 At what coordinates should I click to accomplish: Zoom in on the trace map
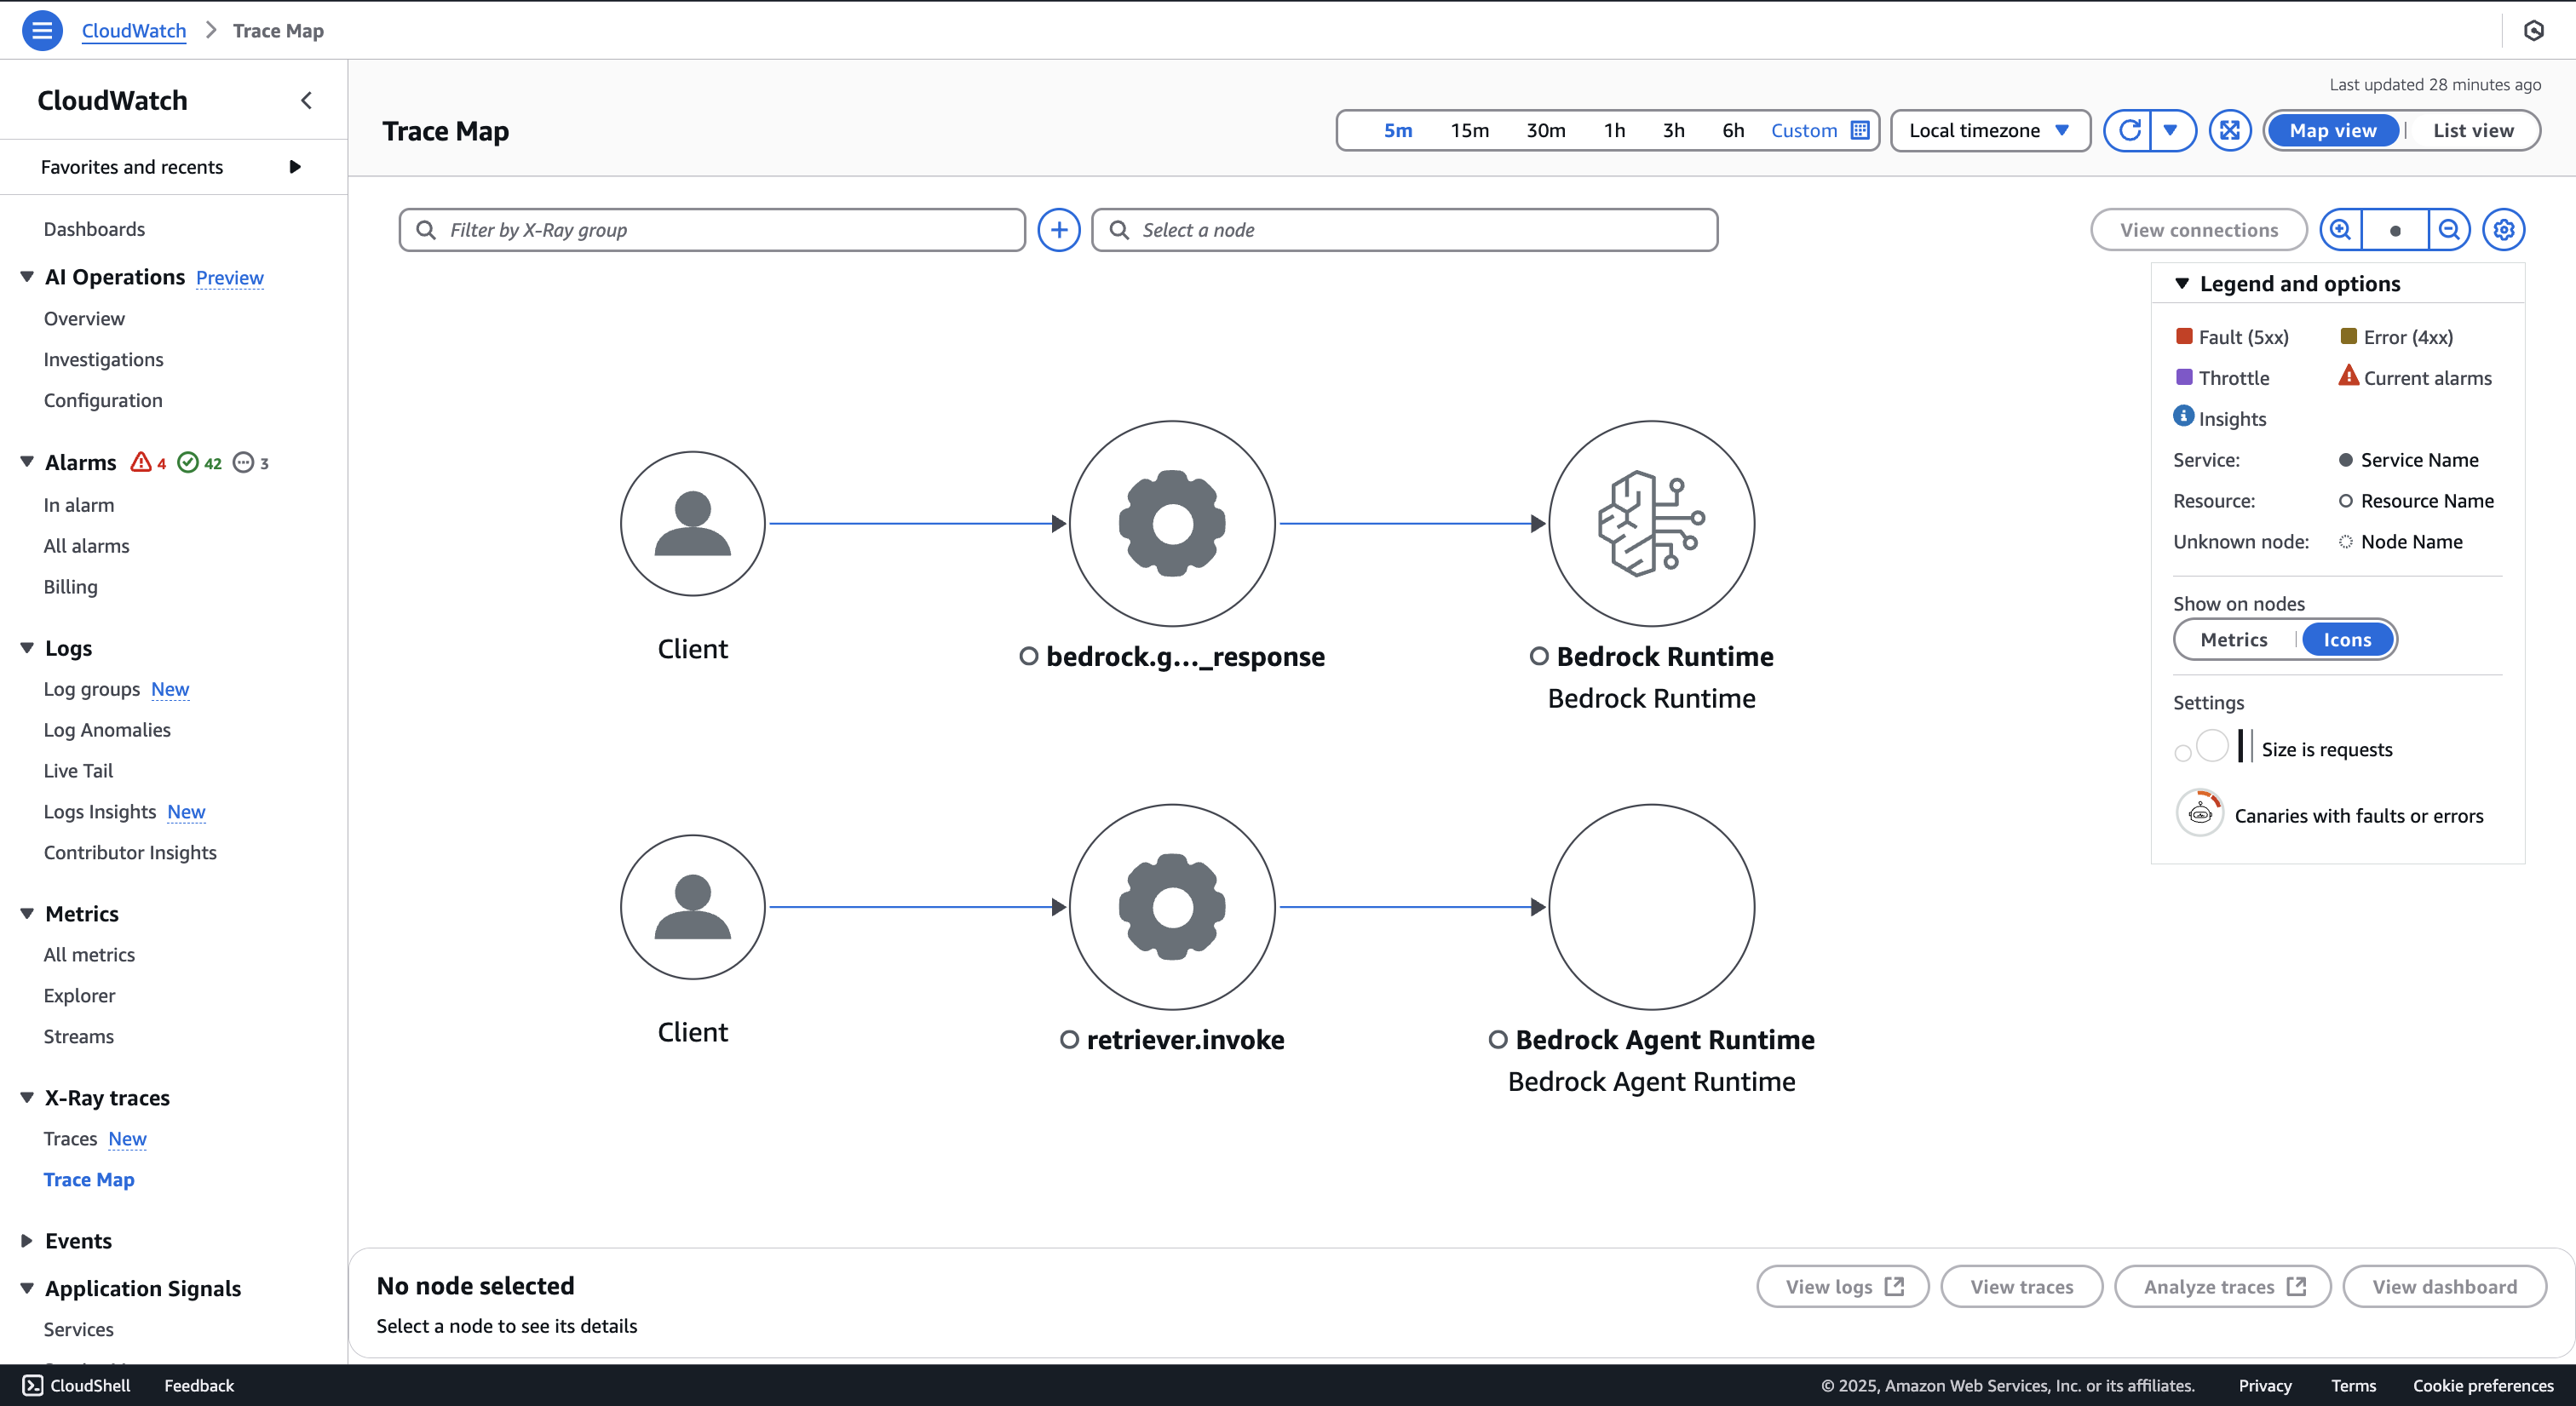2340,230
